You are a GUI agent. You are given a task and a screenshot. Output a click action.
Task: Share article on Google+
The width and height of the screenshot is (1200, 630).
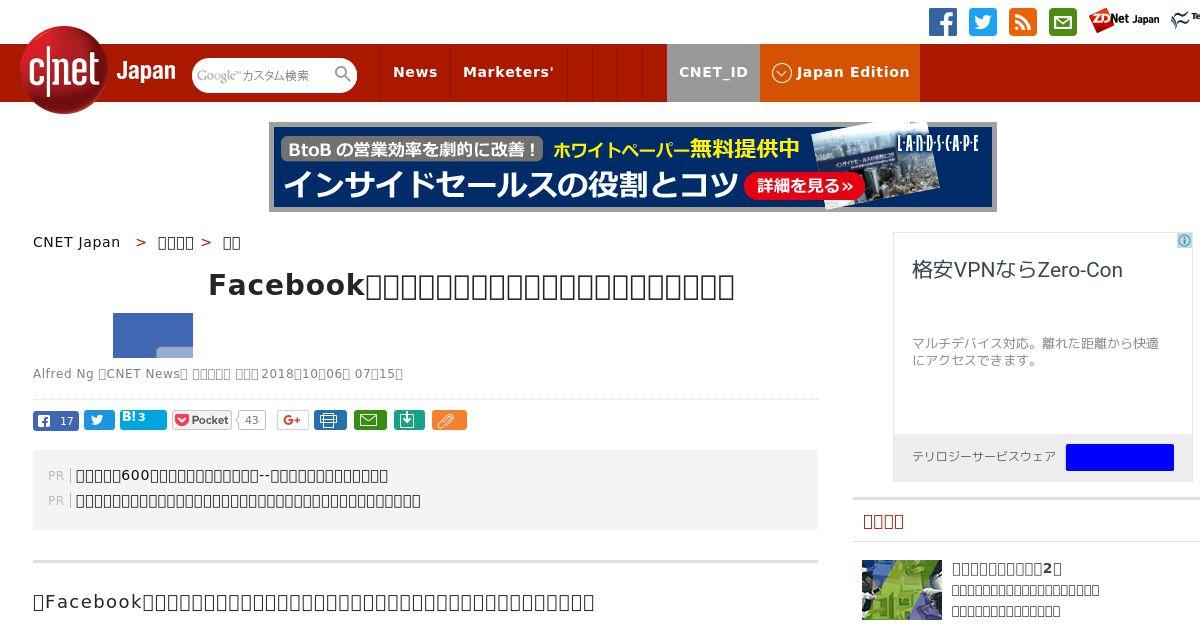[x=293, y=420]
